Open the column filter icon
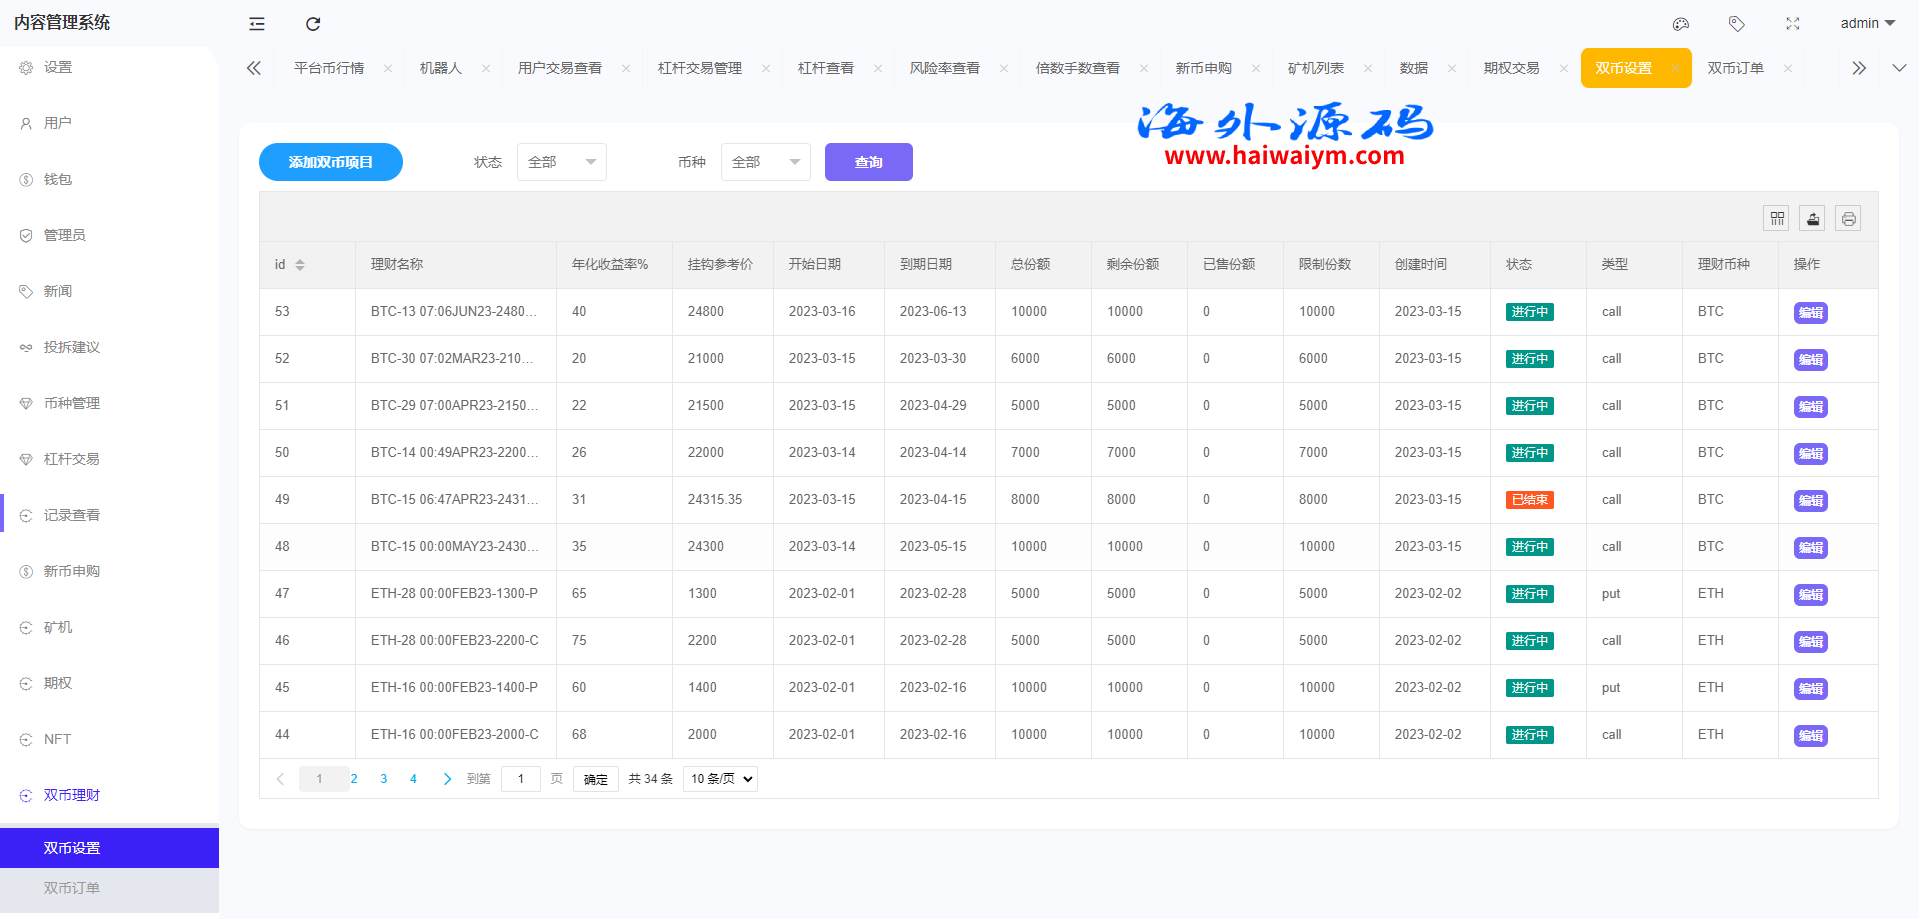The image size is (1919, 919). pos(1777,218)
